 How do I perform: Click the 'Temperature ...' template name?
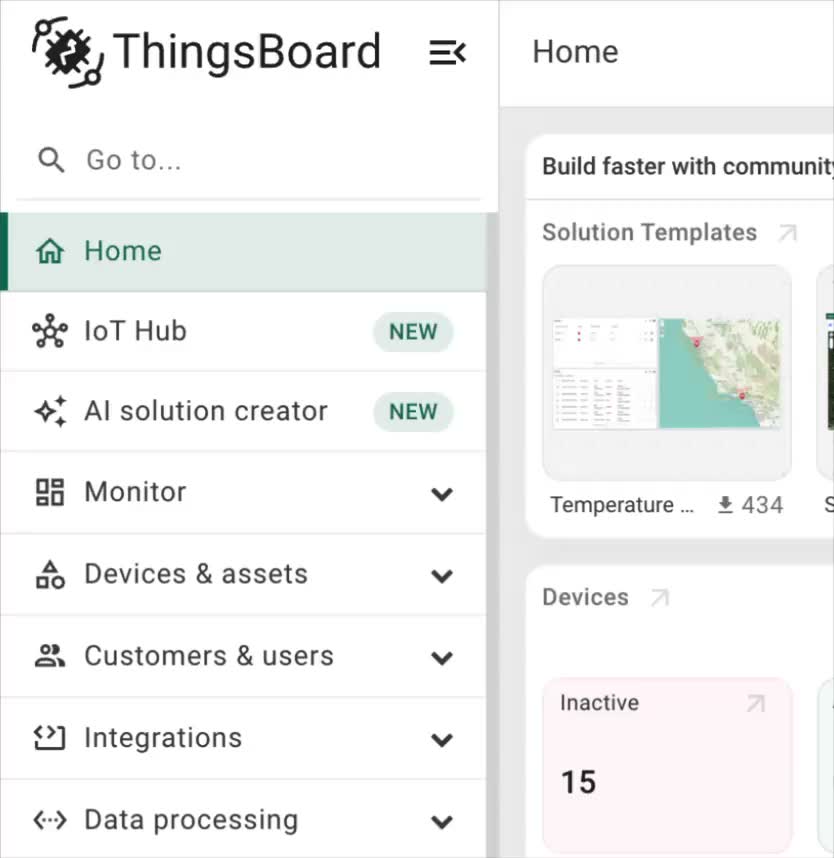622,505
